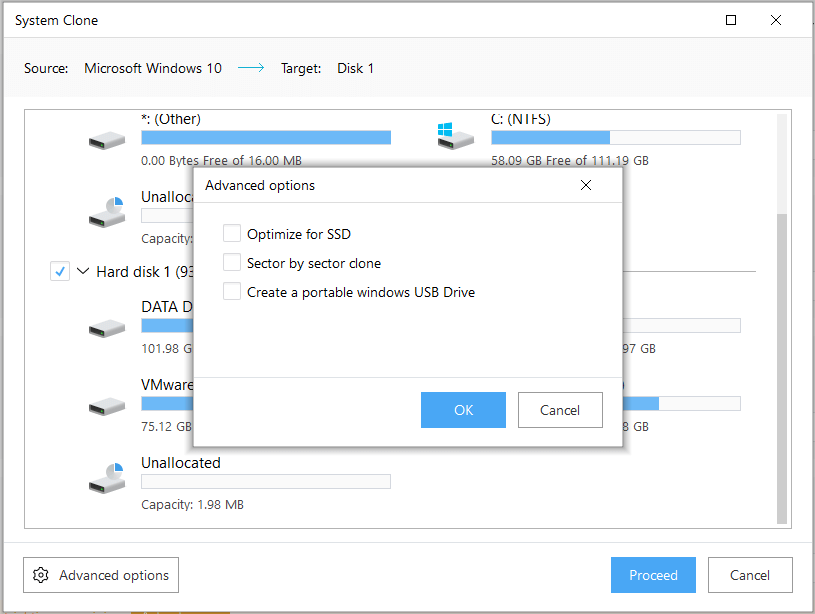Viewport: 815px width, 614px height.
Task: Click the Unallocated 1.98 MB disk icon
Action: [x=107, y=478]
